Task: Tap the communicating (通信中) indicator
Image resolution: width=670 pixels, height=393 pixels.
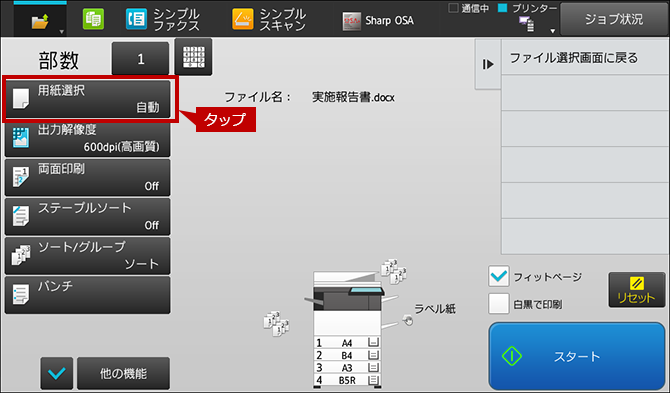Action: (469, 8)
